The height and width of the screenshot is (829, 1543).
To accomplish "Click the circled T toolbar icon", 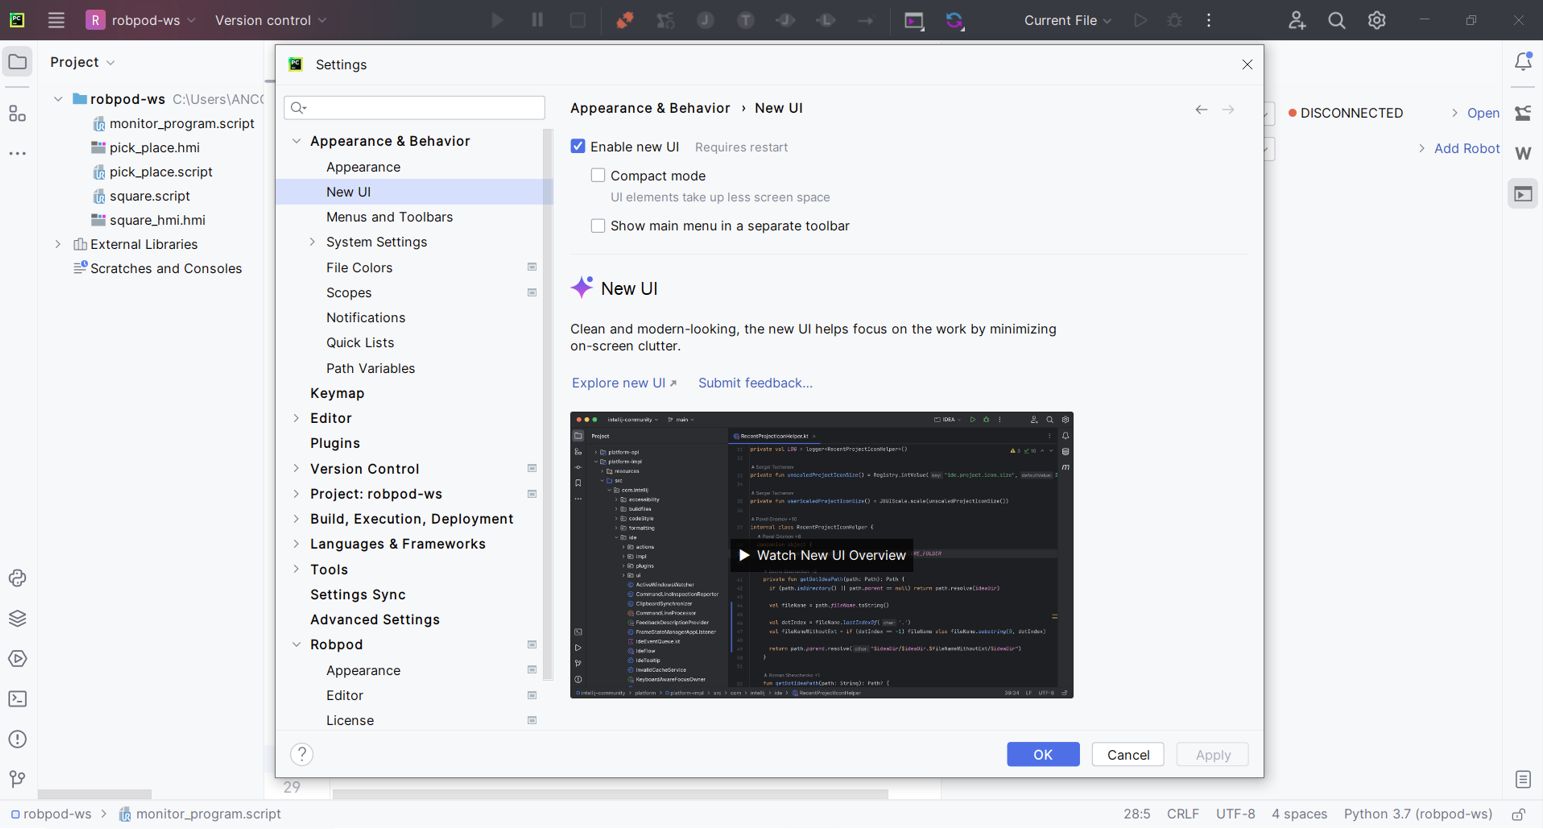I will 746,20.
